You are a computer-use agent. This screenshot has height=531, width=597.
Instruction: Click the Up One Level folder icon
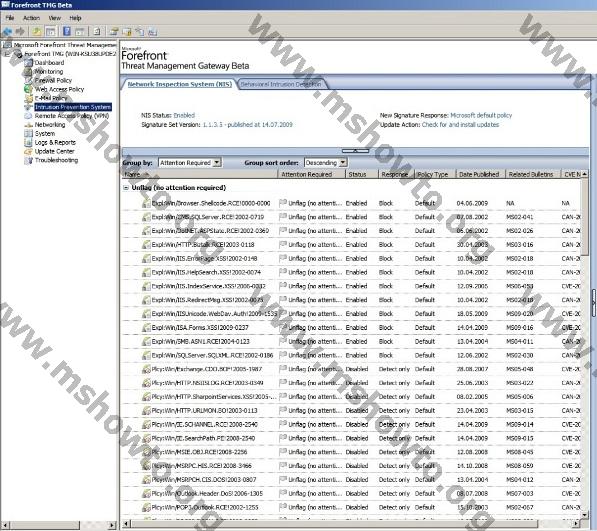(37, 32)
